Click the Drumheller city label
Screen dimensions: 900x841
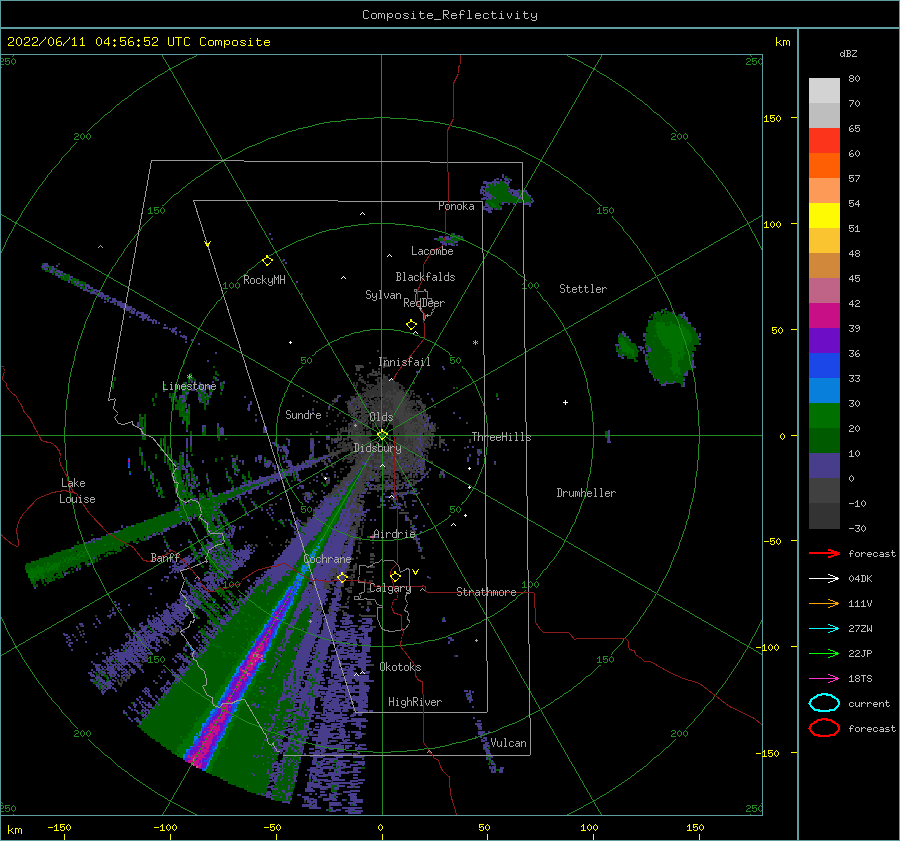(586, 493)
